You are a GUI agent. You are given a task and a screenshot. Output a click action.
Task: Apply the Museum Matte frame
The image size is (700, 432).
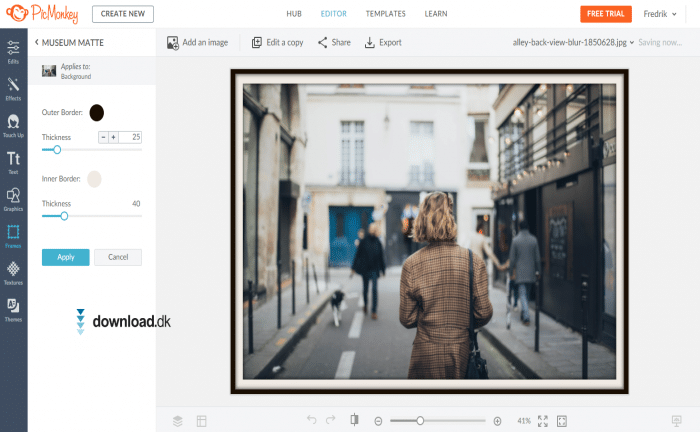(65, 257)
